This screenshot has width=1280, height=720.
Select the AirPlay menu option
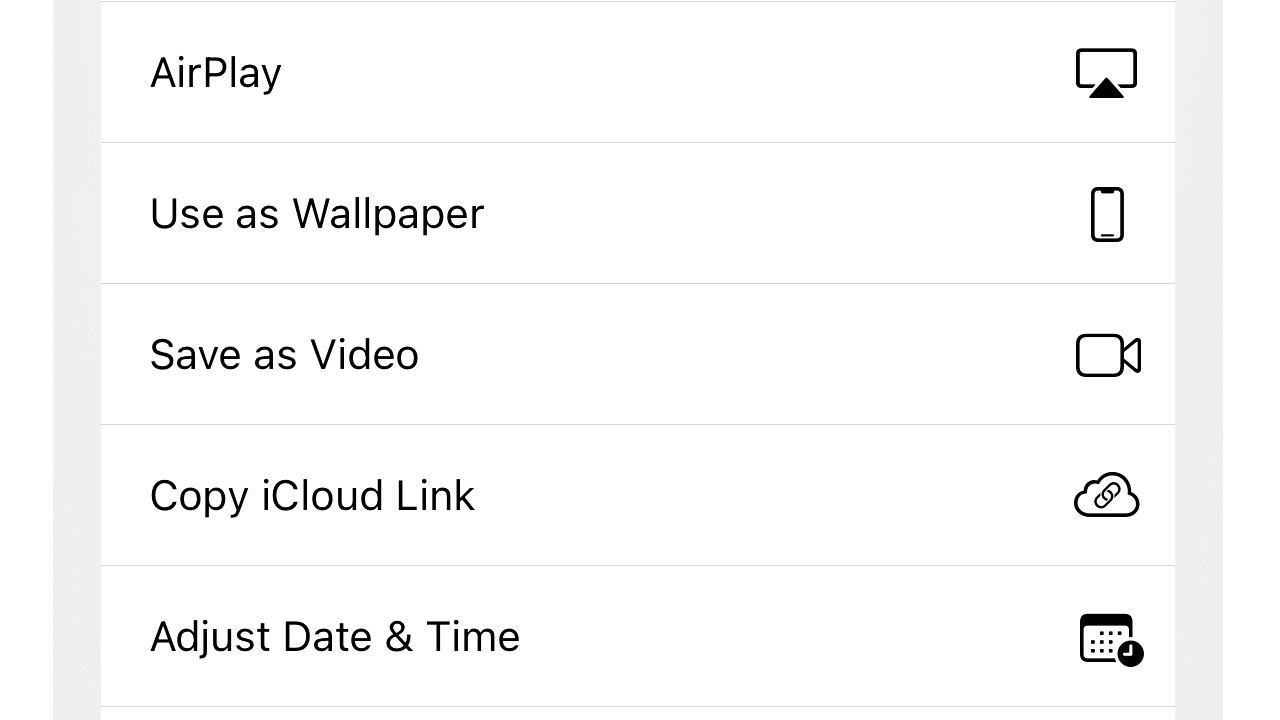638,72
